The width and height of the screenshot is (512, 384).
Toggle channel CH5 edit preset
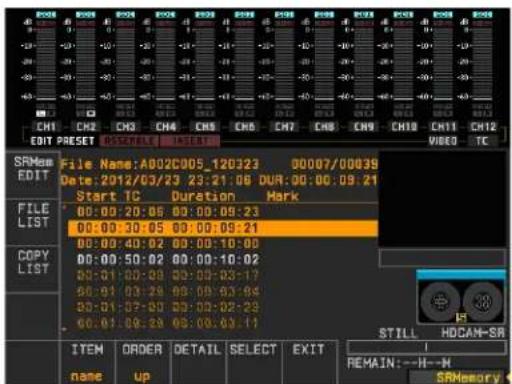(205, 127)
